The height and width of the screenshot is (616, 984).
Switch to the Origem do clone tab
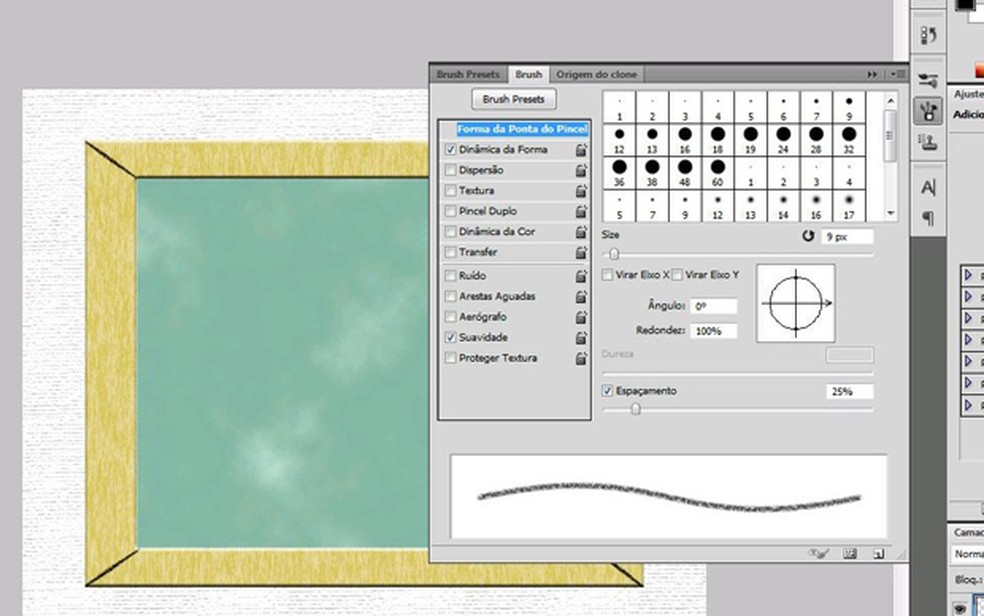pyautogui.click(x=596, y=74)
